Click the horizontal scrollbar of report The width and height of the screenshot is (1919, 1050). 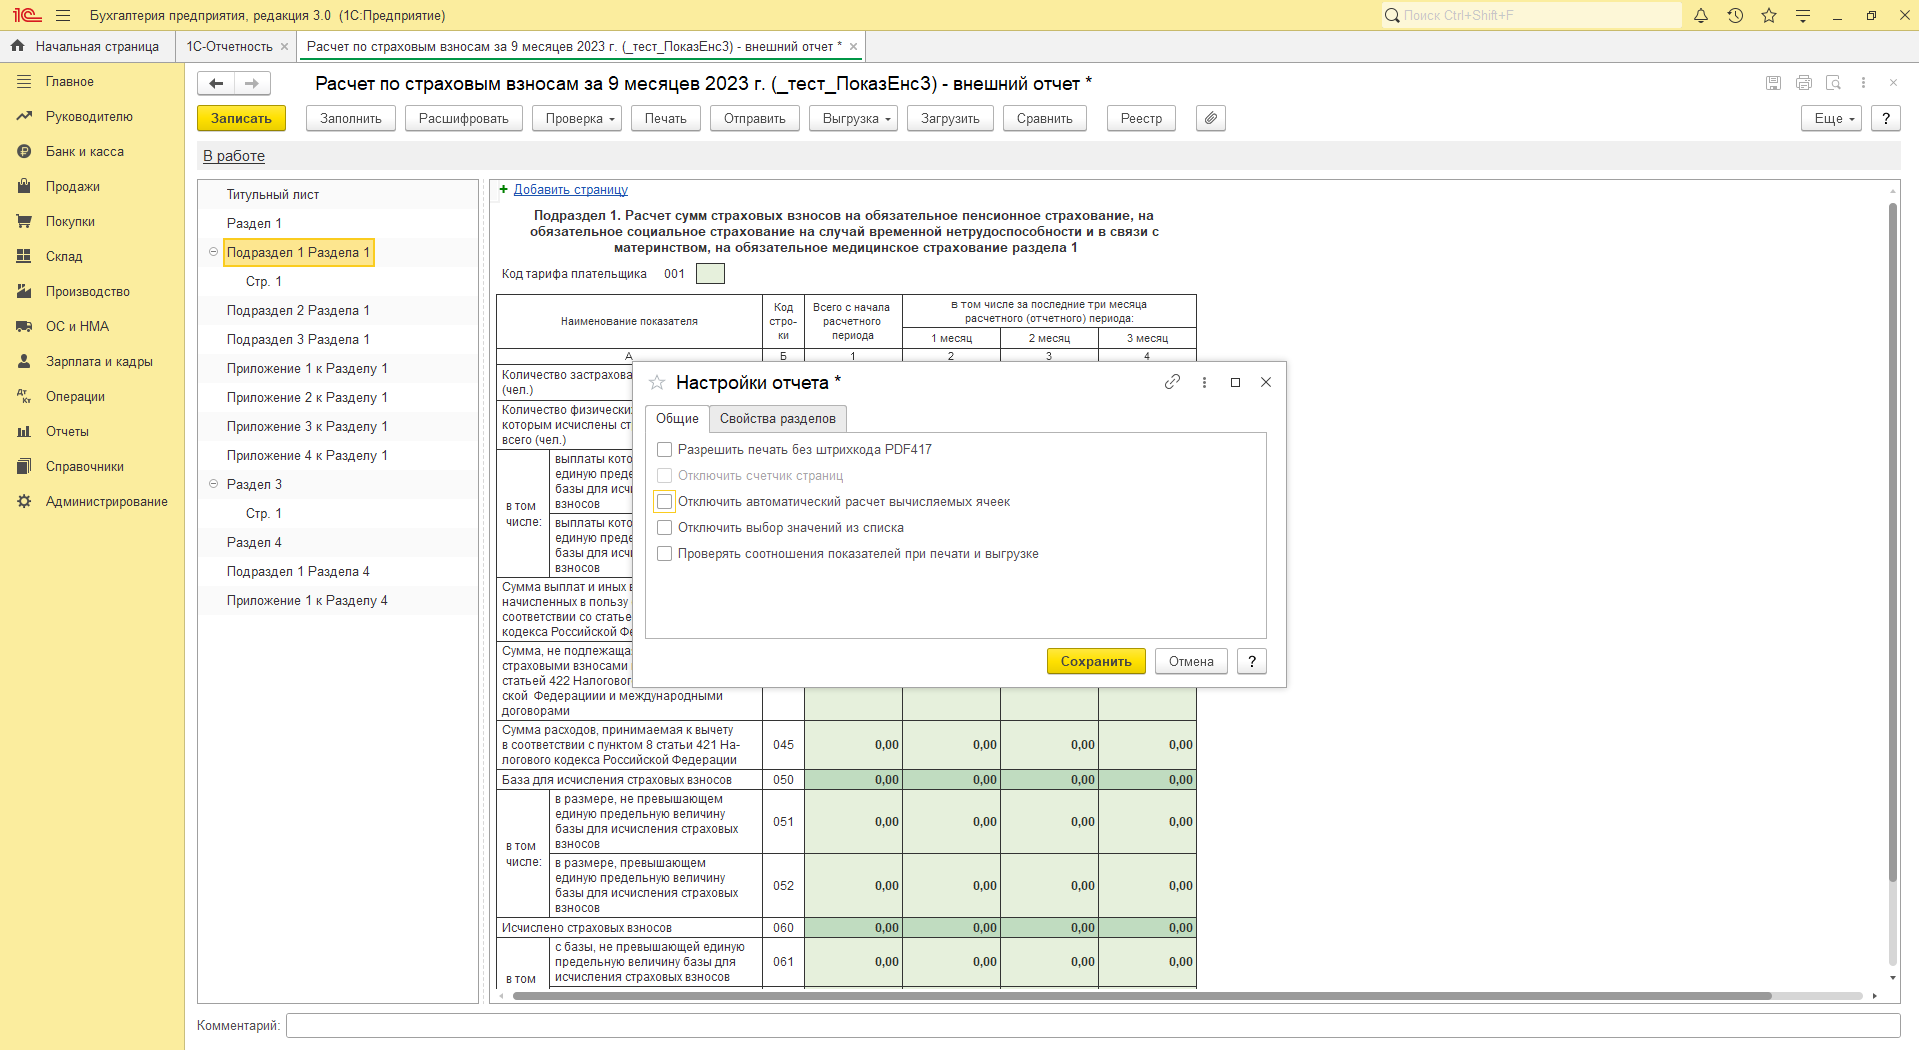pyautogui.click(x=1140, y=996)
